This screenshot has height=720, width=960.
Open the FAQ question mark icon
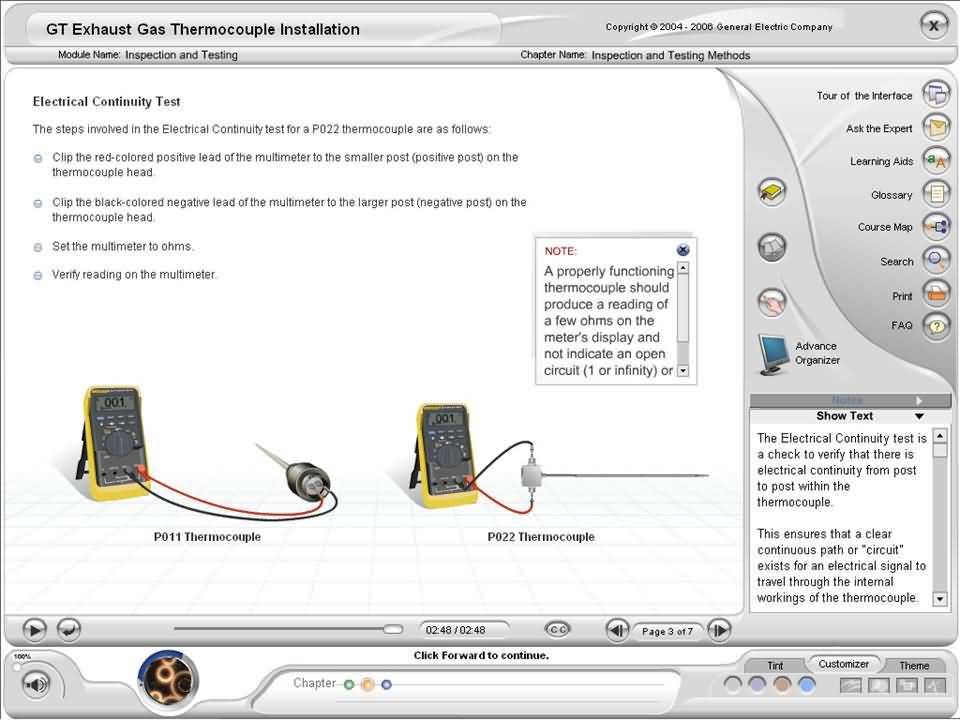pyautogui.click(x=936, y=325)
